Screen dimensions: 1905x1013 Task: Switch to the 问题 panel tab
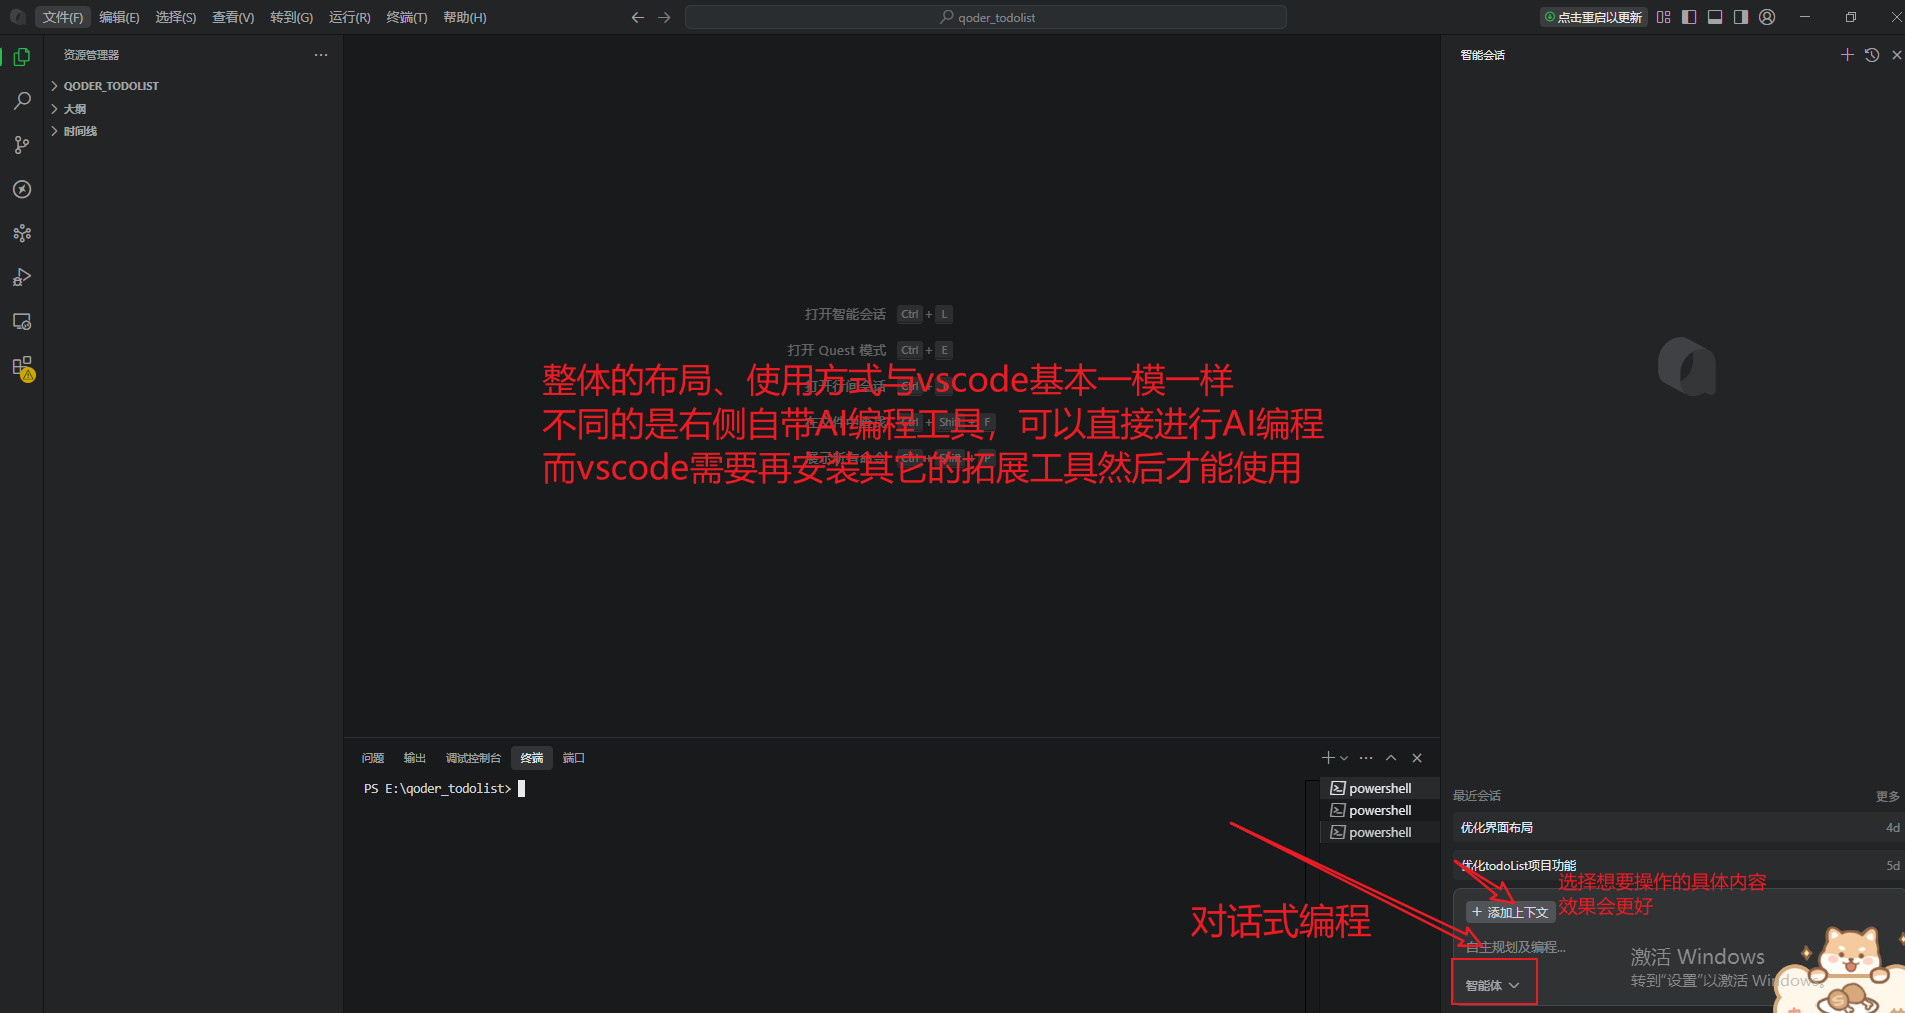[373, 758]
